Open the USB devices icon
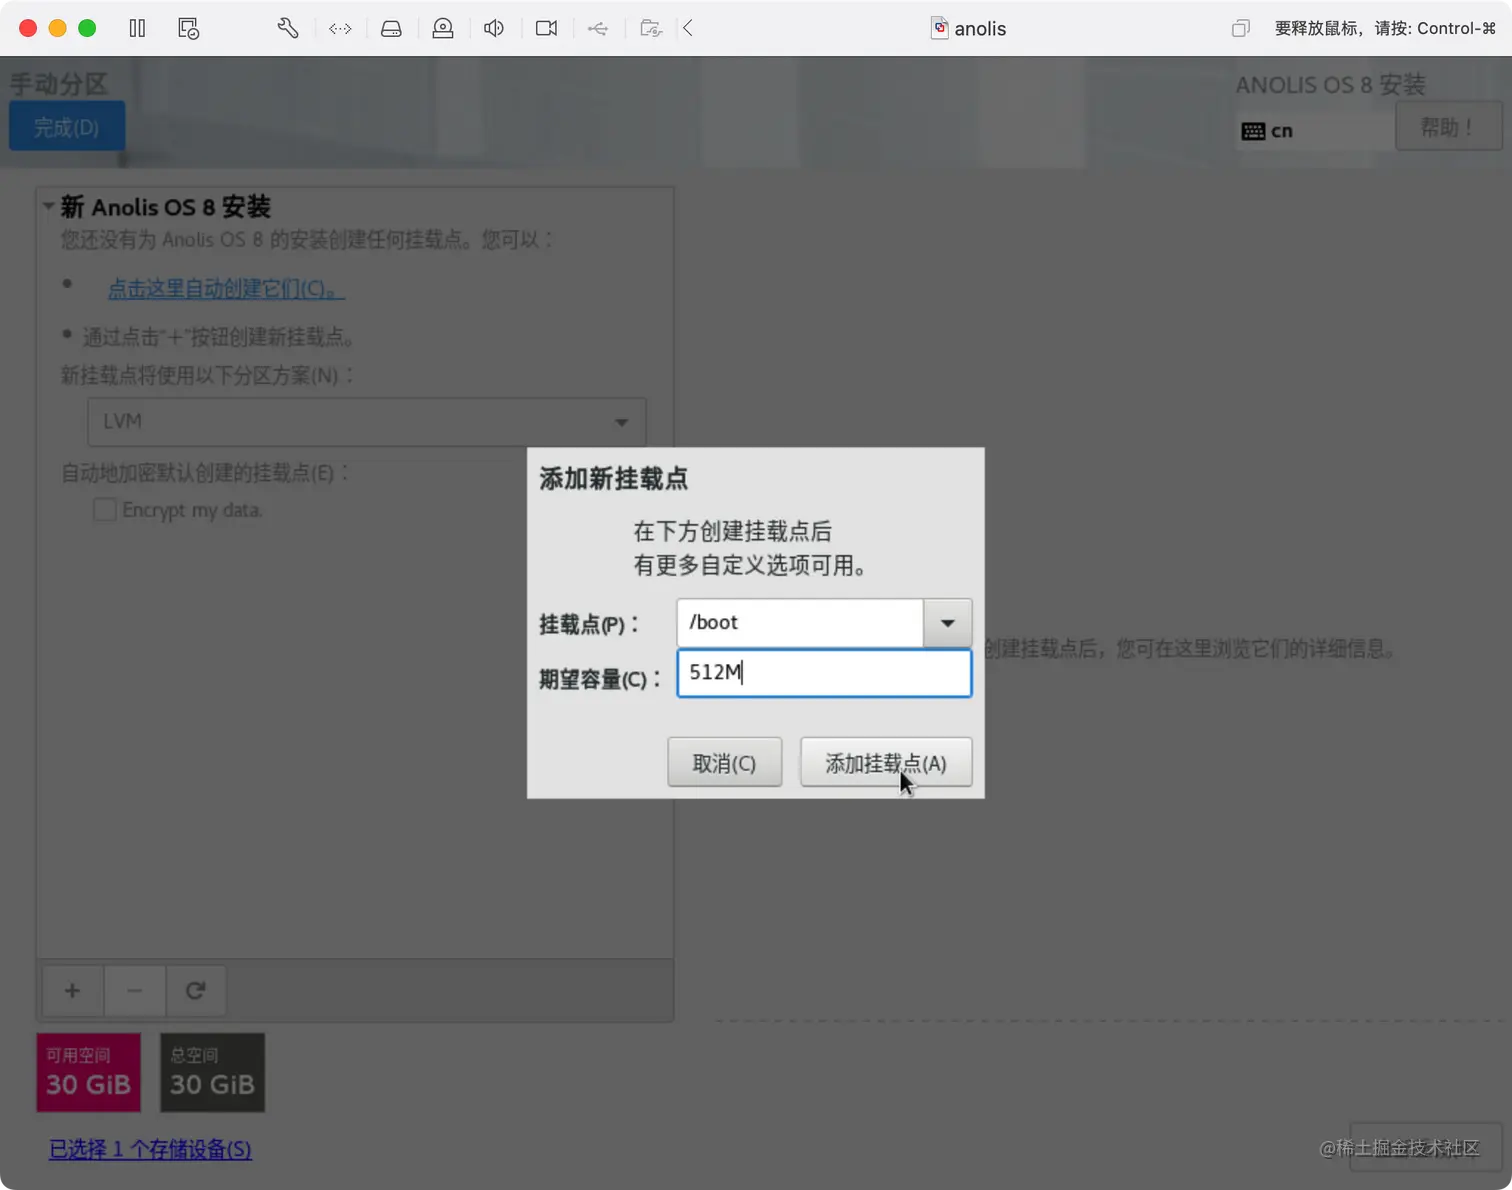Image resolution: width=1512 pixels, height=1190 pixels. coord(598,28)
